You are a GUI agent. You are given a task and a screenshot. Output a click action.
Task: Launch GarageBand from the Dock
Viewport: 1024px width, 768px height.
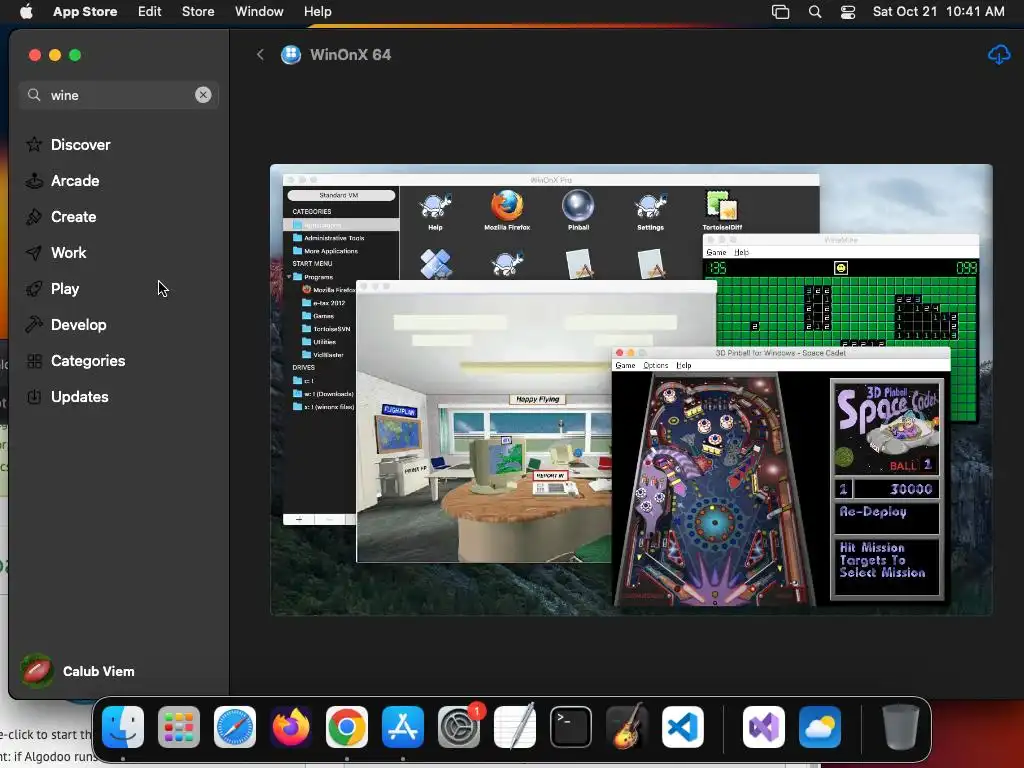click(627, 727)
